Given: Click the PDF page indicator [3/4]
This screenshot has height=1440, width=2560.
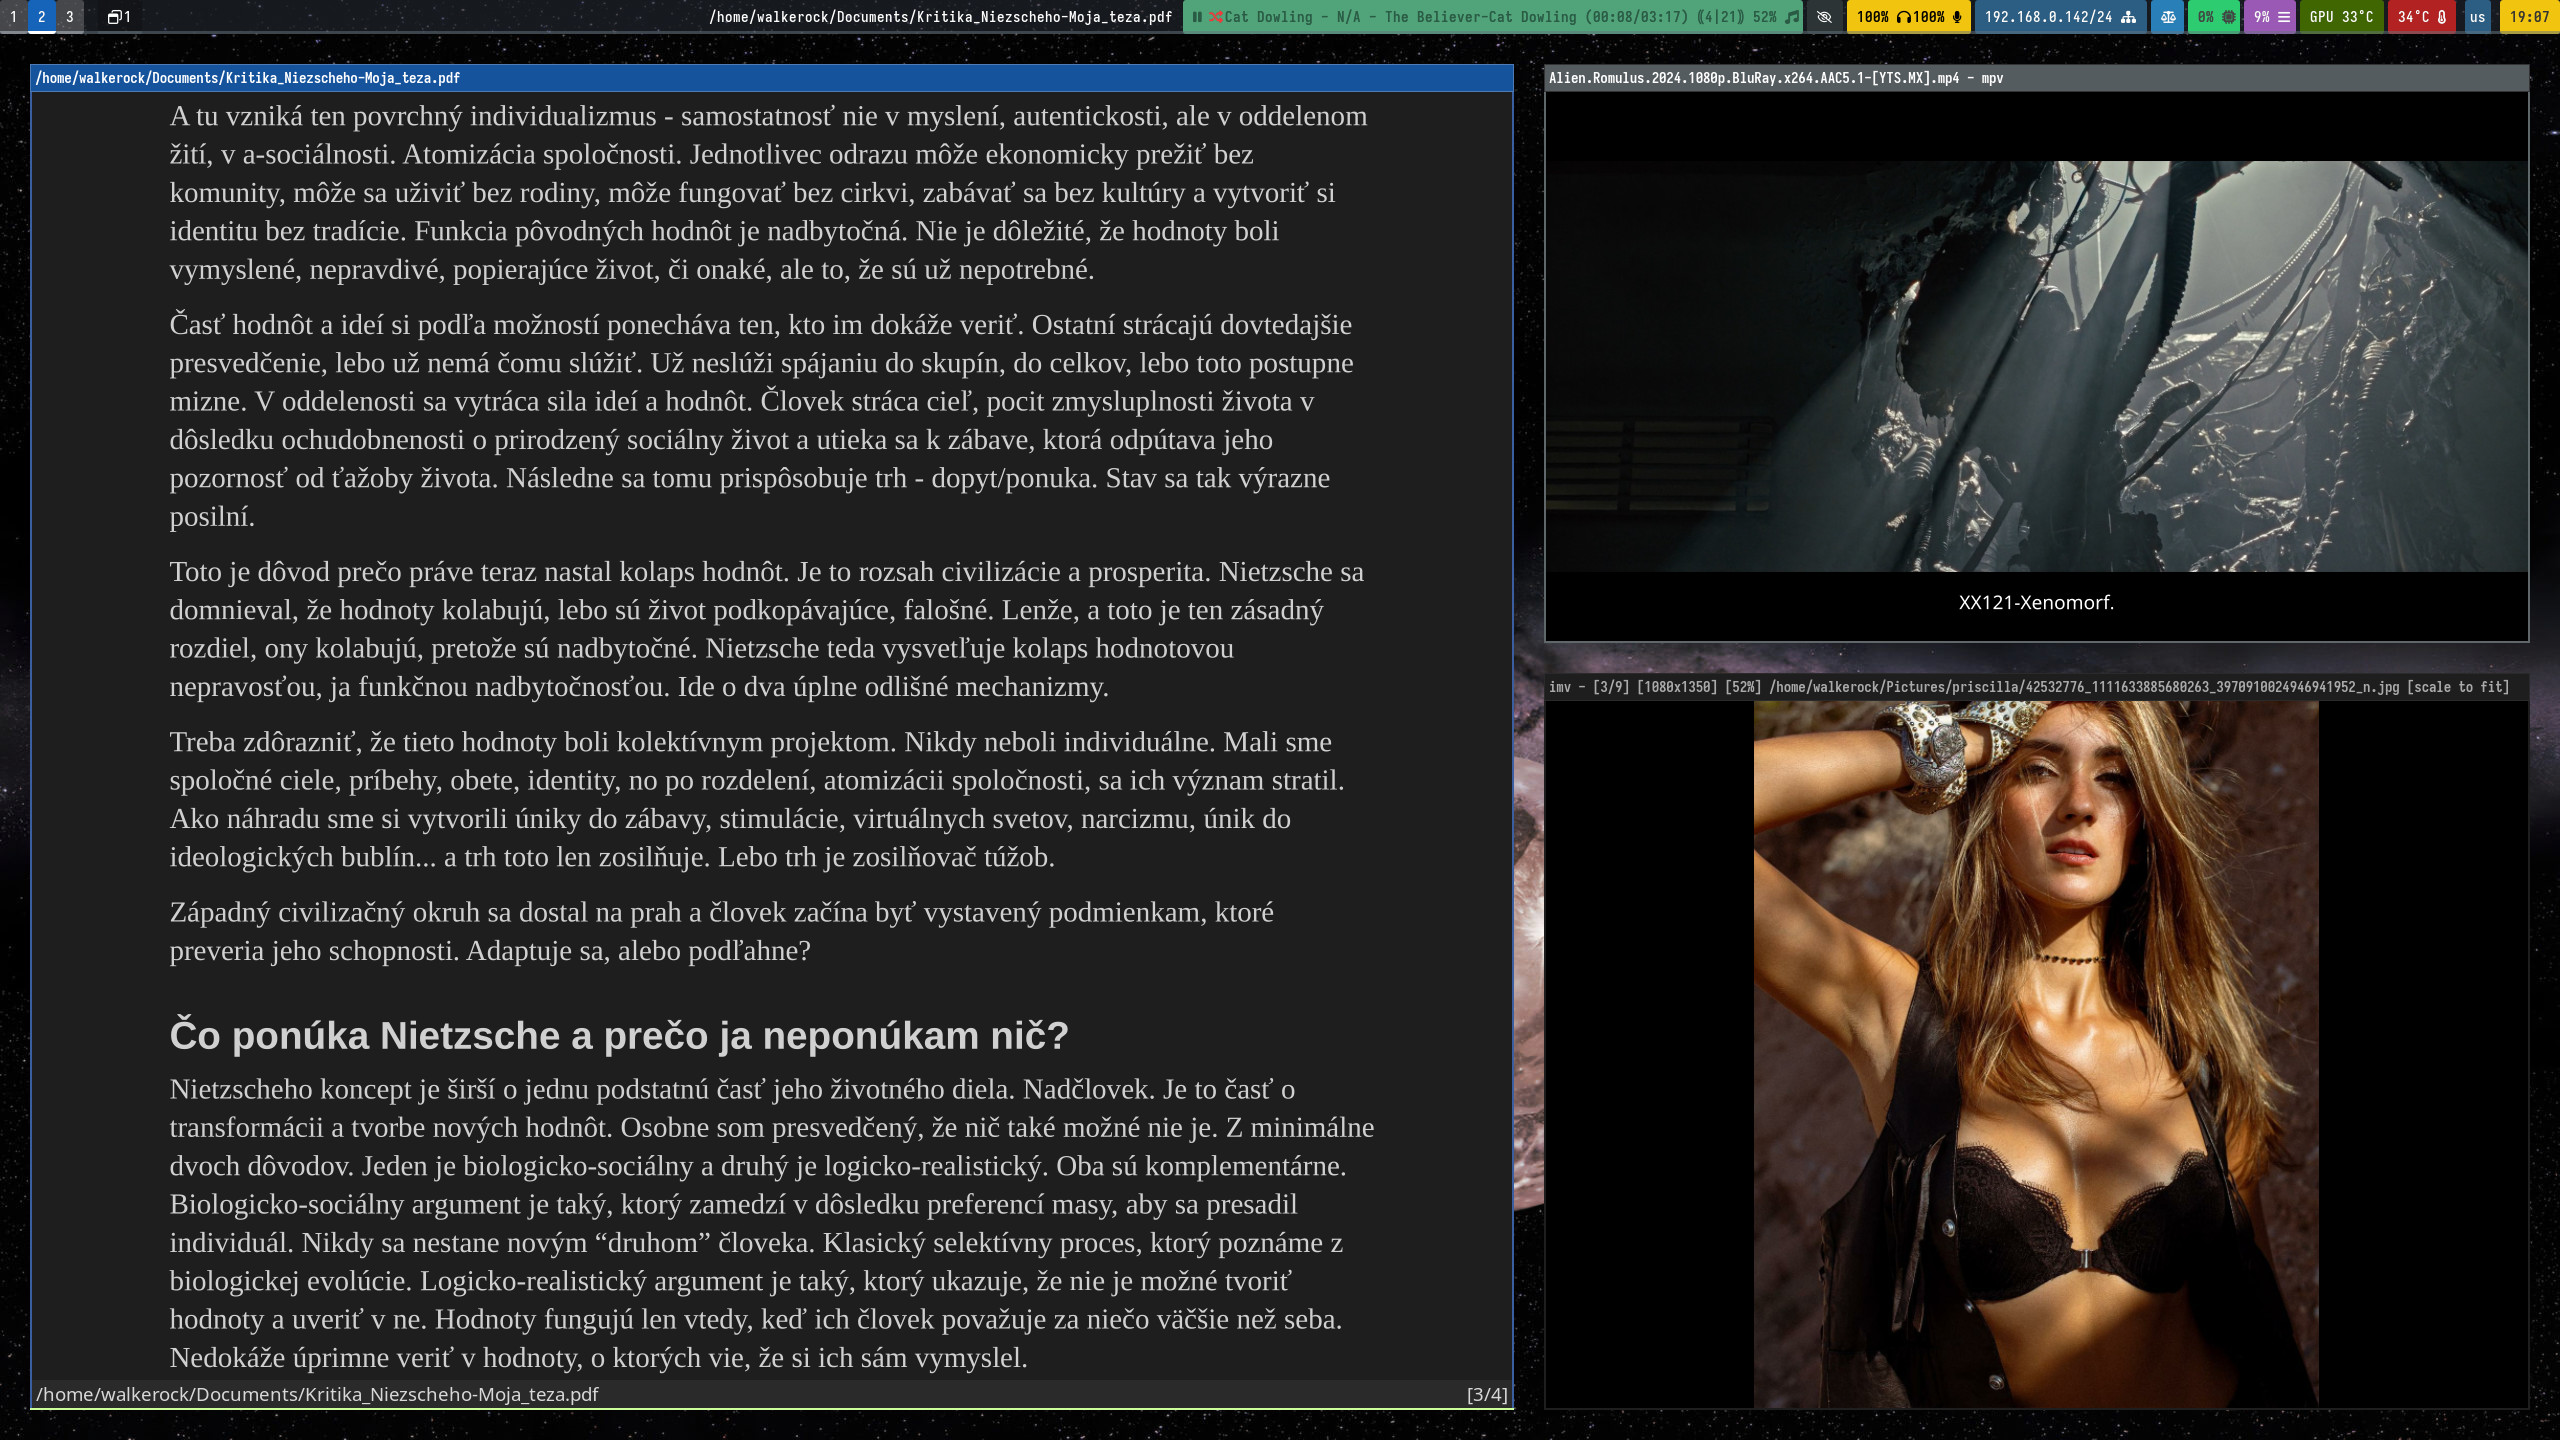Looking at the screenshot, I should tap(1486, 1394).
